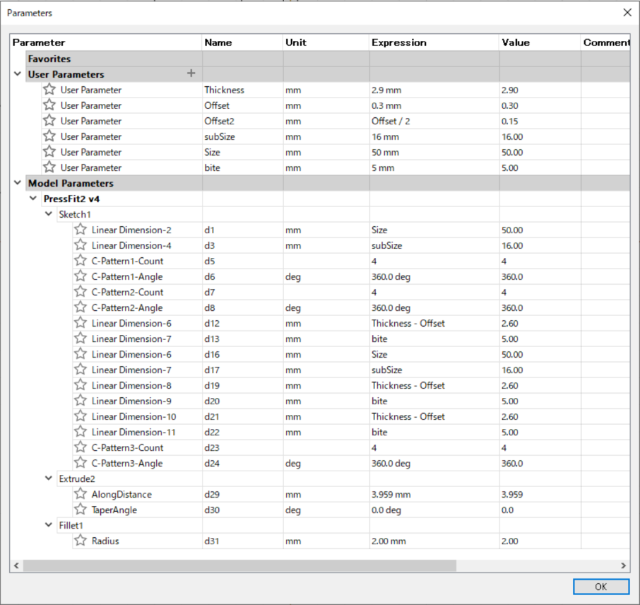Viewport: 640px width, 605px height.
Task: Collapse the Sketch1 group
Action: point(49,214)
